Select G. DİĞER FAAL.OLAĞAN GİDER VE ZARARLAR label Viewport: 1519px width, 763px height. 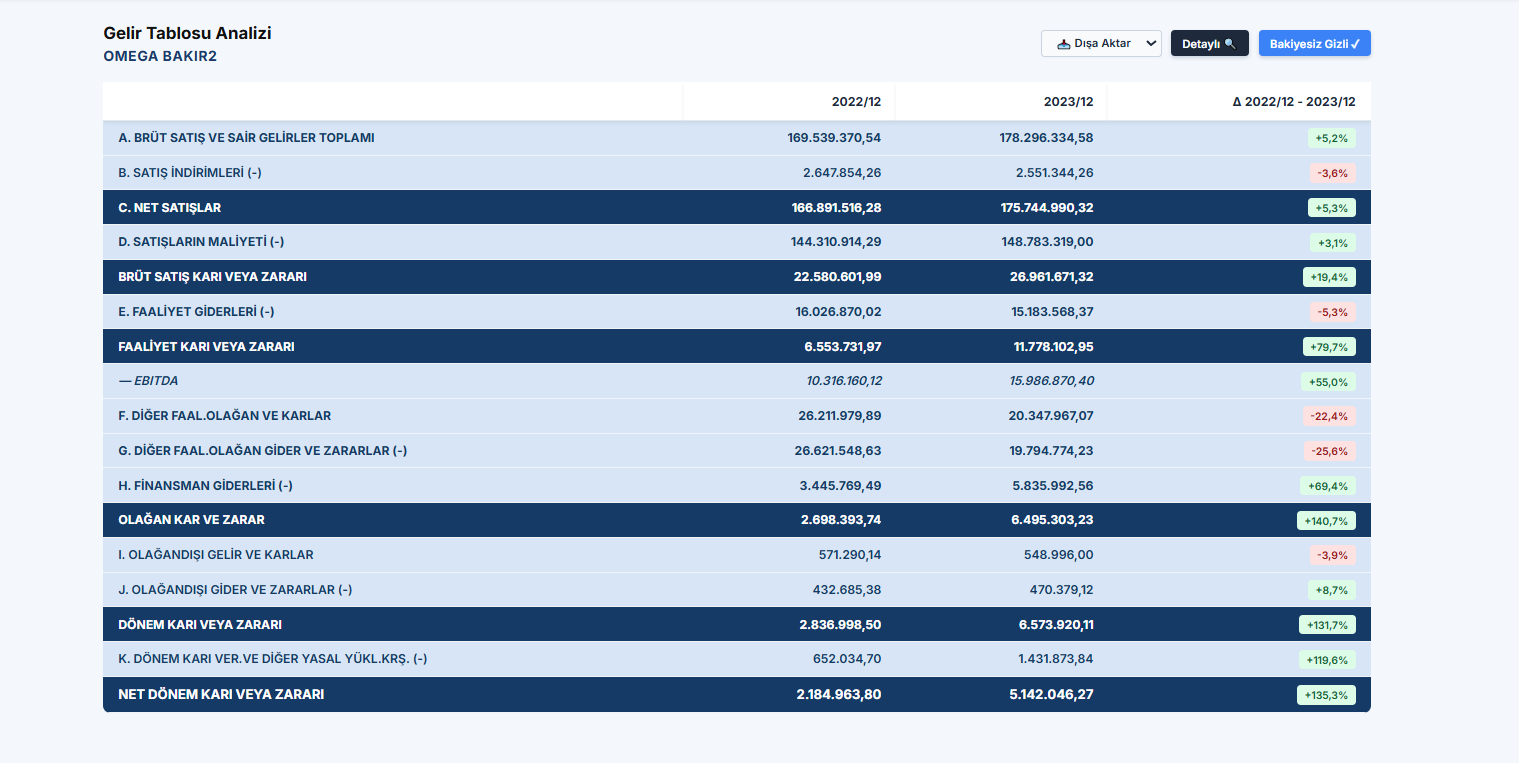(262, 451)
